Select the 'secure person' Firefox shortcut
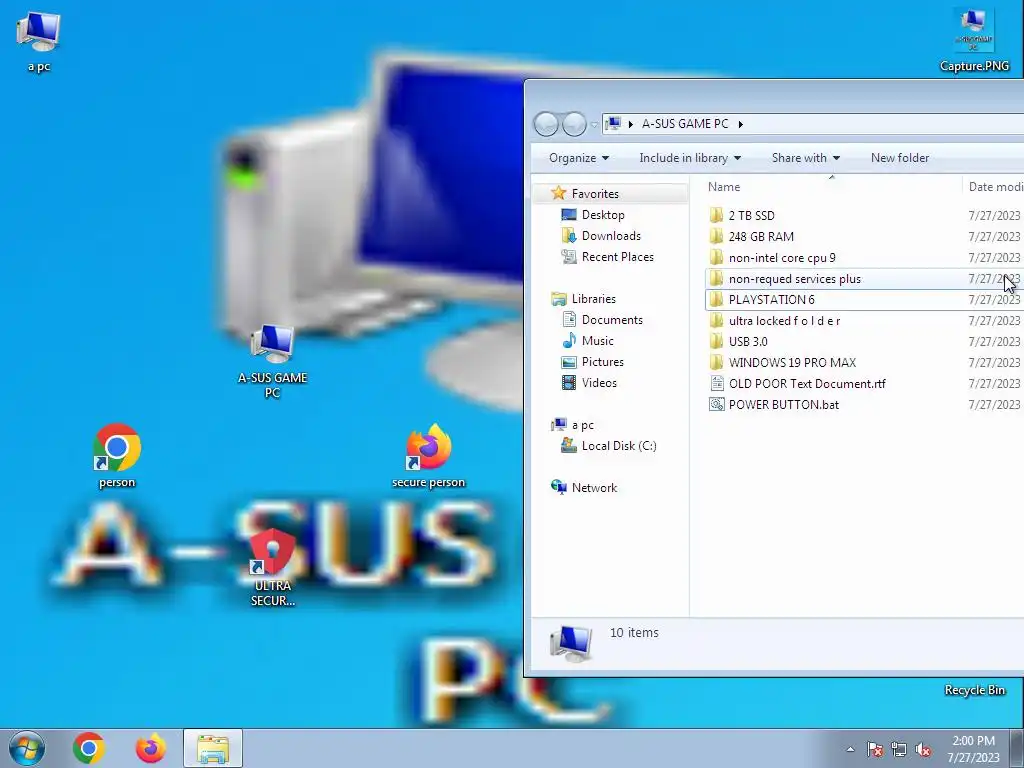 pos(428,456)
